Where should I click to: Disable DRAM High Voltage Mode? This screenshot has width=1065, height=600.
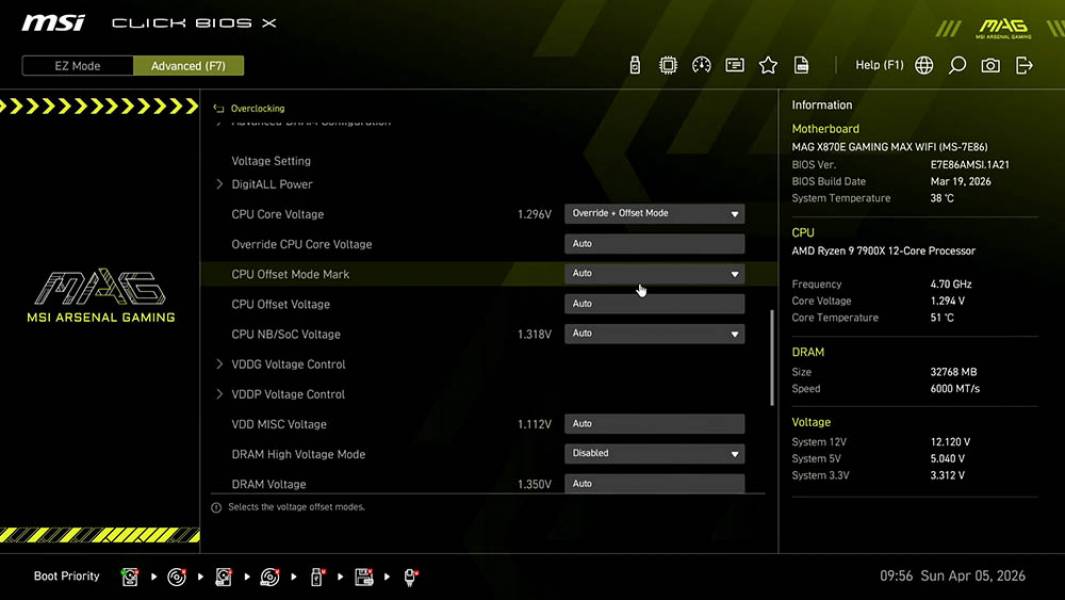point(654,453)
